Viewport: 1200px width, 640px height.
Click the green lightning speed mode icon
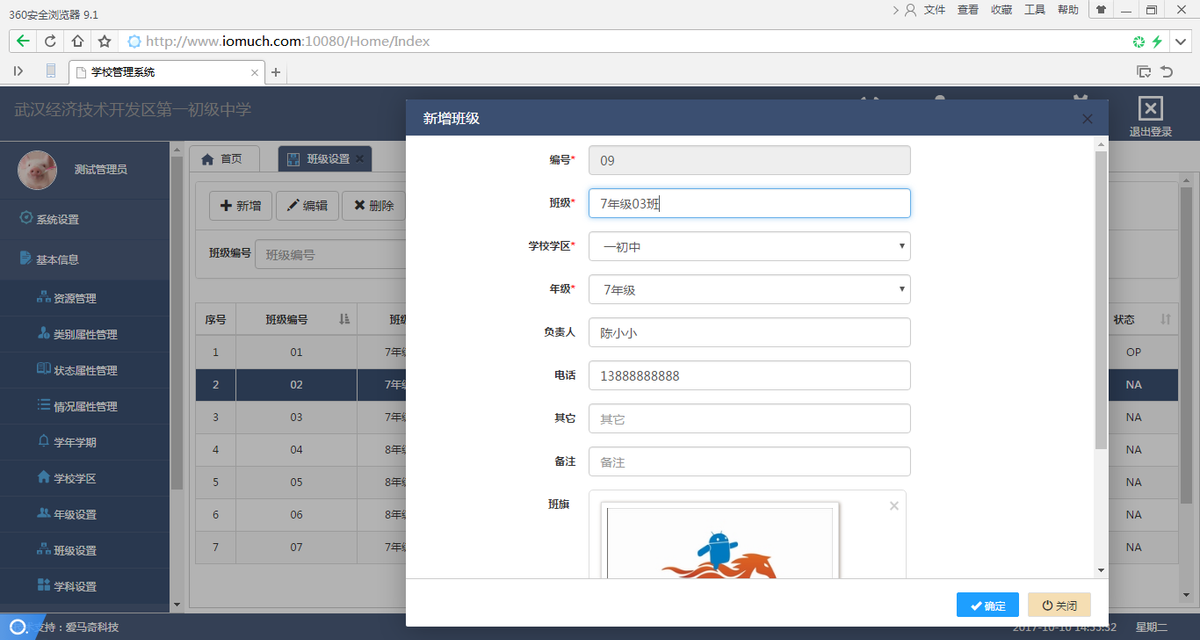1157,42
